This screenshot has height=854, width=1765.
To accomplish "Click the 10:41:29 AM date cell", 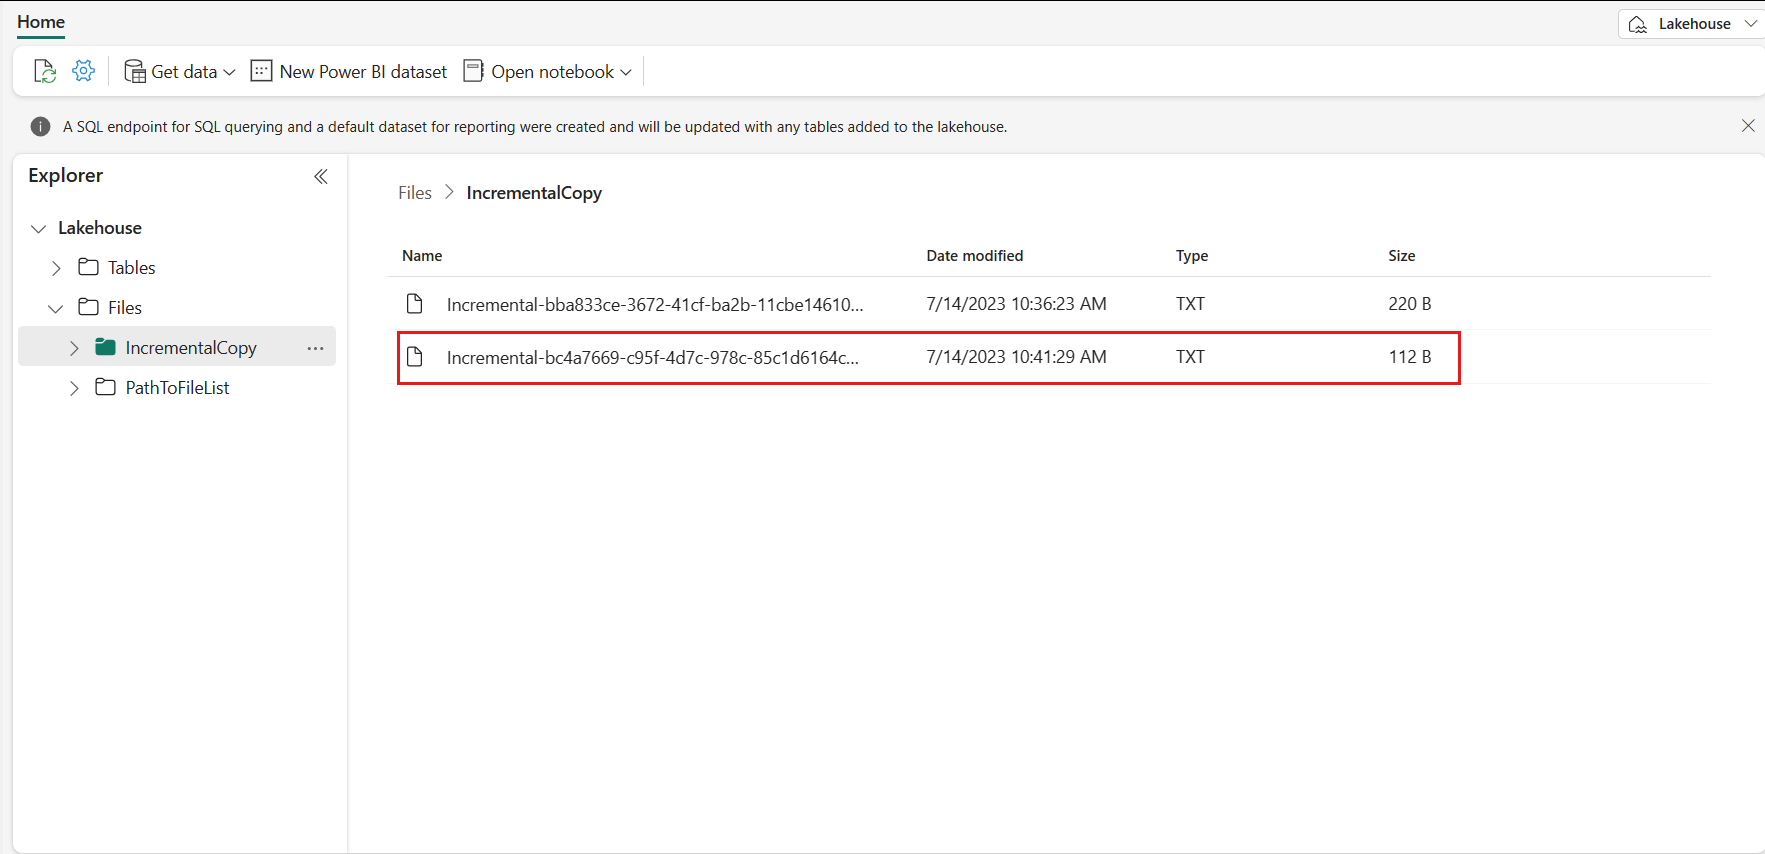I will click(1017, 357).
